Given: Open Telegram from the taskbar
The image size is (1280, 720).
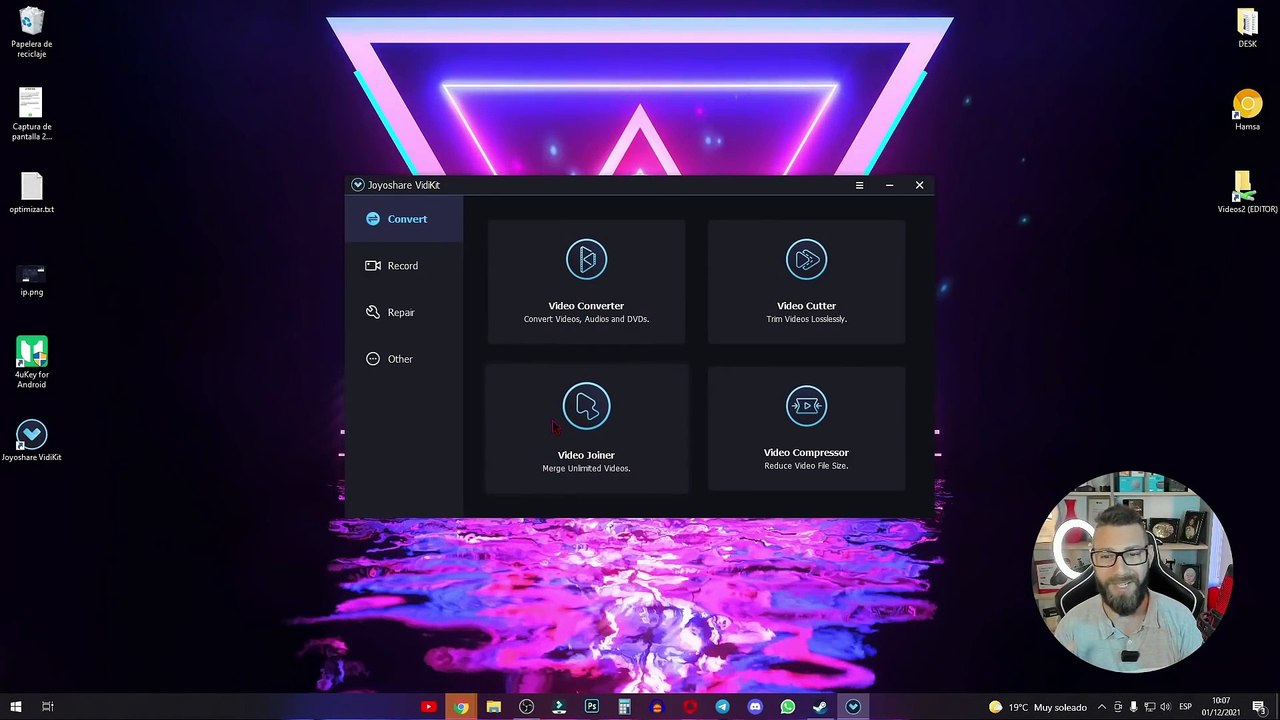Looking at the screenshot, I should point(722,707).
